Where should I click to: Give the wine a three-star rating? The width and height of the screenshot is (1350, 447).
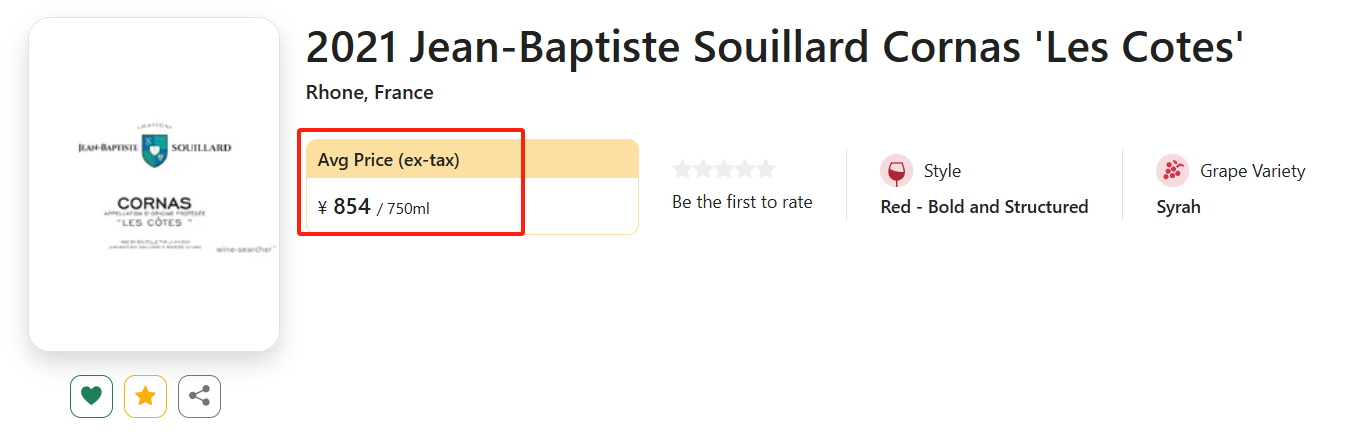pyautogui.click(x=724, y=169)
